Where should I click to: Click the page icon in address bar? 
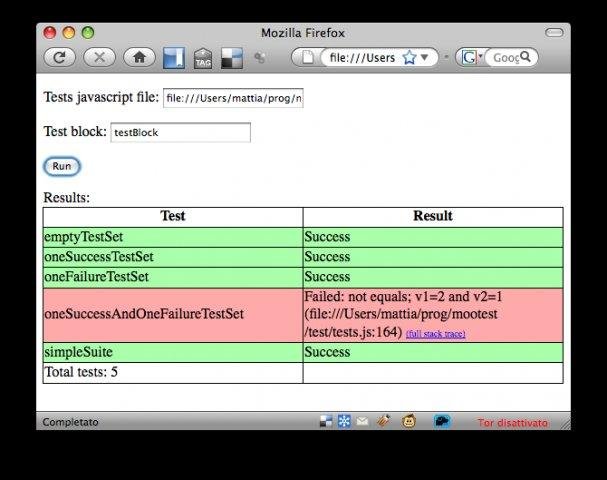click(308, 58)
